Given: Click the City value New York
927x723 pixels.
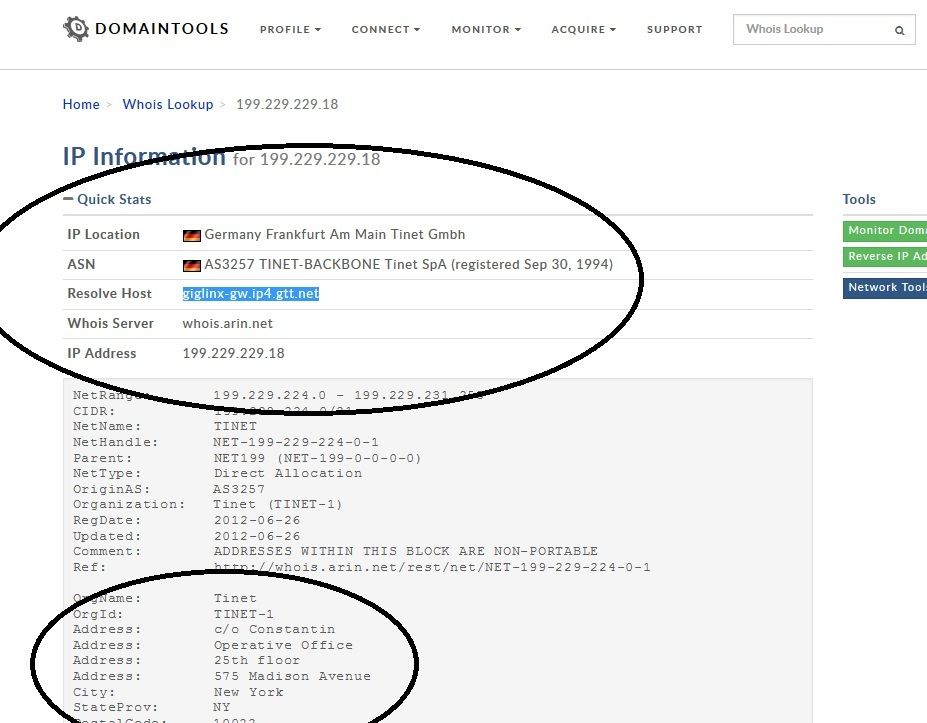Looking at the screenshot, I should pyautogui.click(x=248, y=692).
